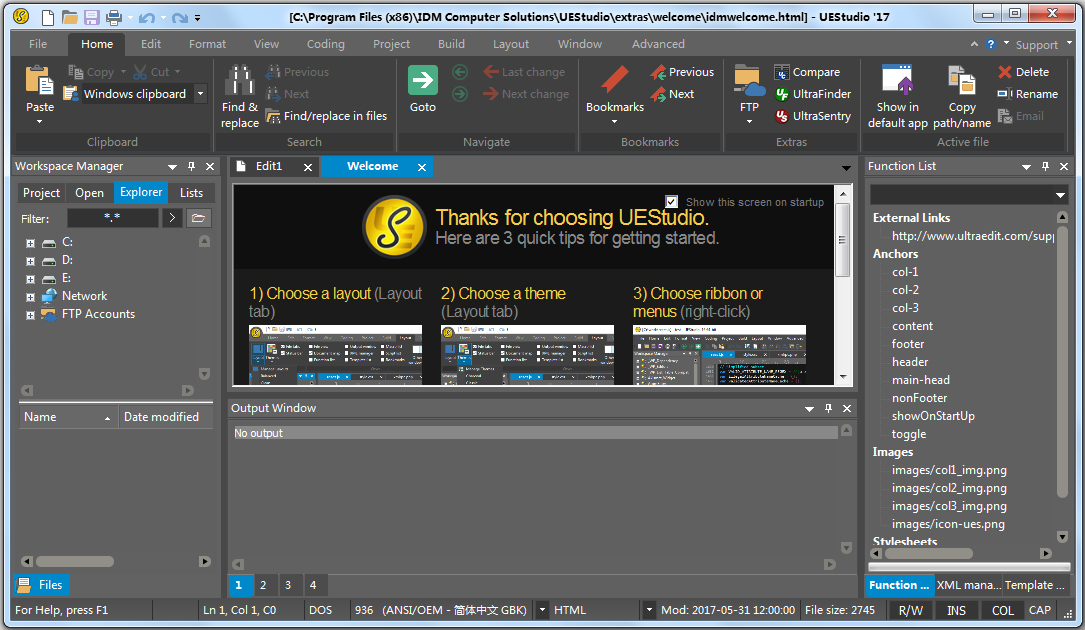Delete the active file
1085x630 pixels.
point(1023,72)
